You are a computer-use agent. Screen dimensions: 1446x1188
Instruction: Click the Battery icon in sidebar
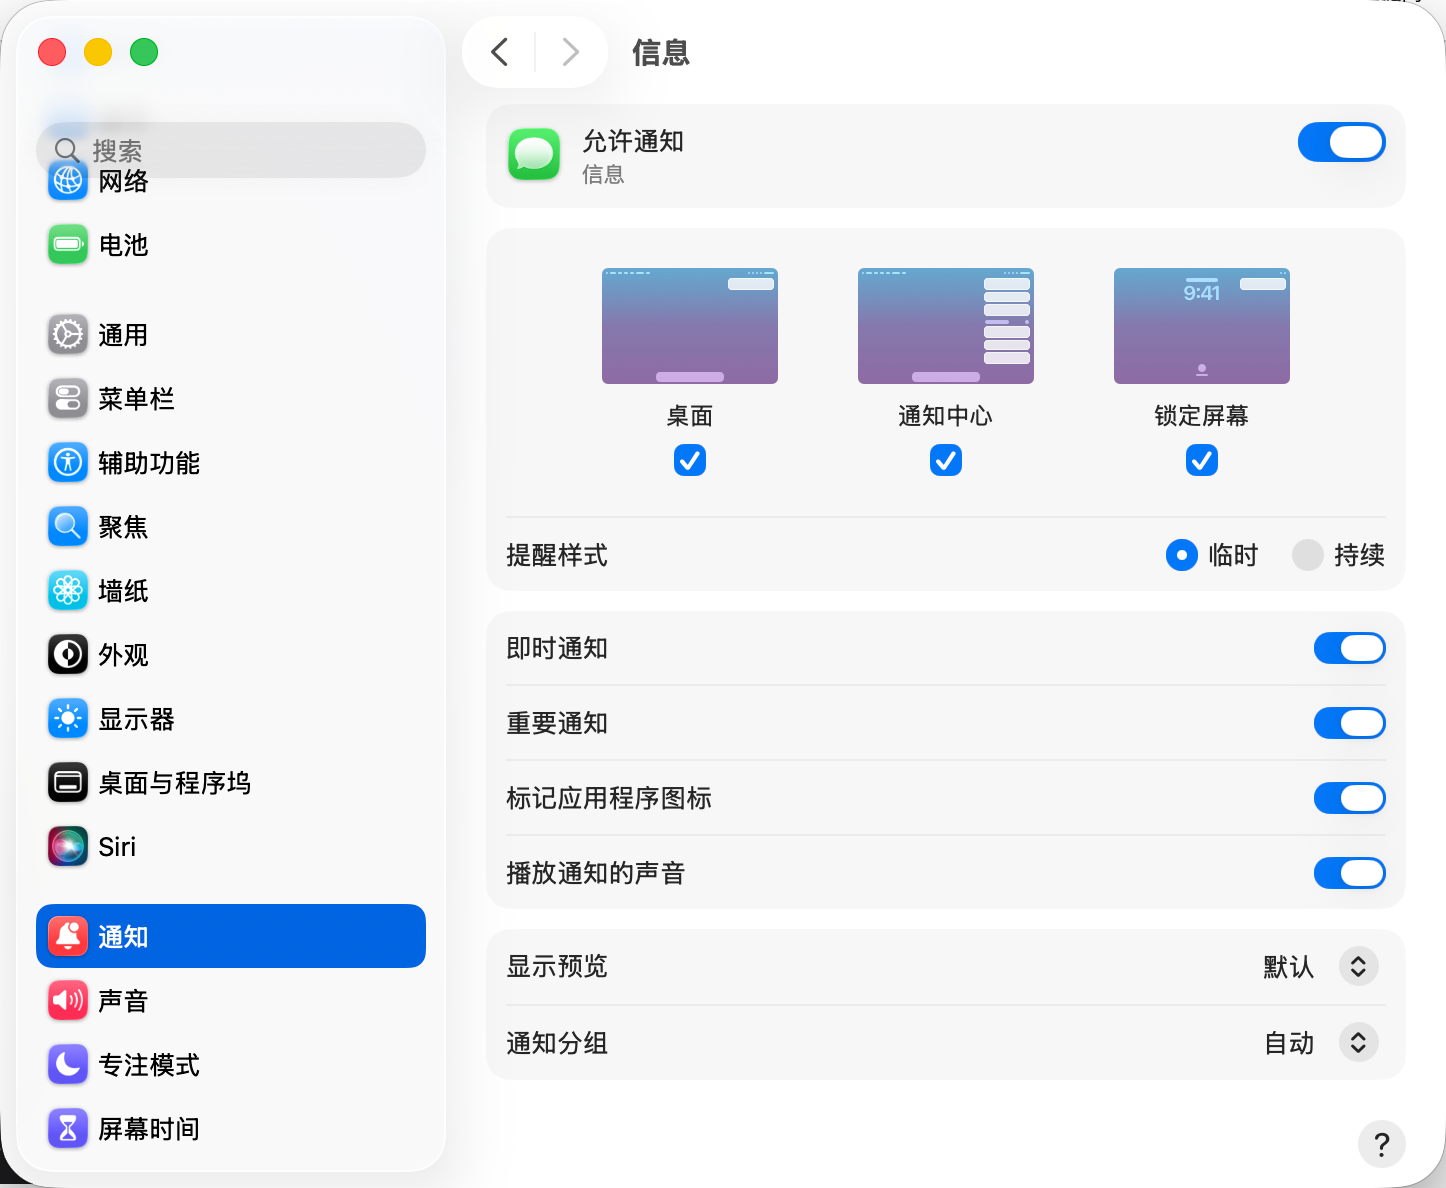68,245
